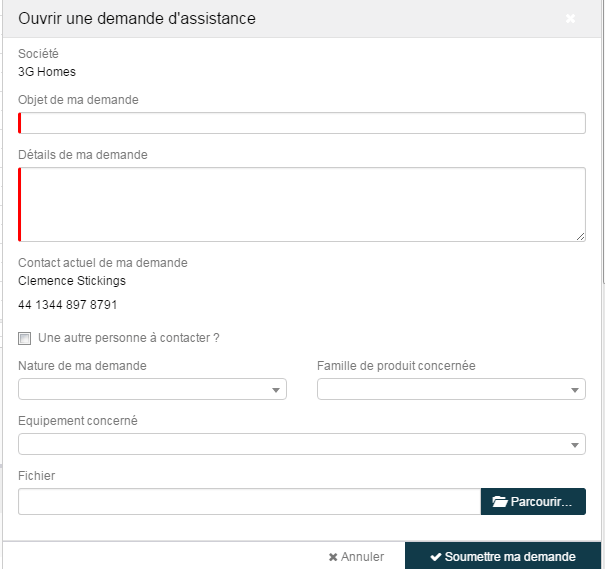Cancel the request with Annuler
Viewport: 605px width, 569px height.
(356, 557)
